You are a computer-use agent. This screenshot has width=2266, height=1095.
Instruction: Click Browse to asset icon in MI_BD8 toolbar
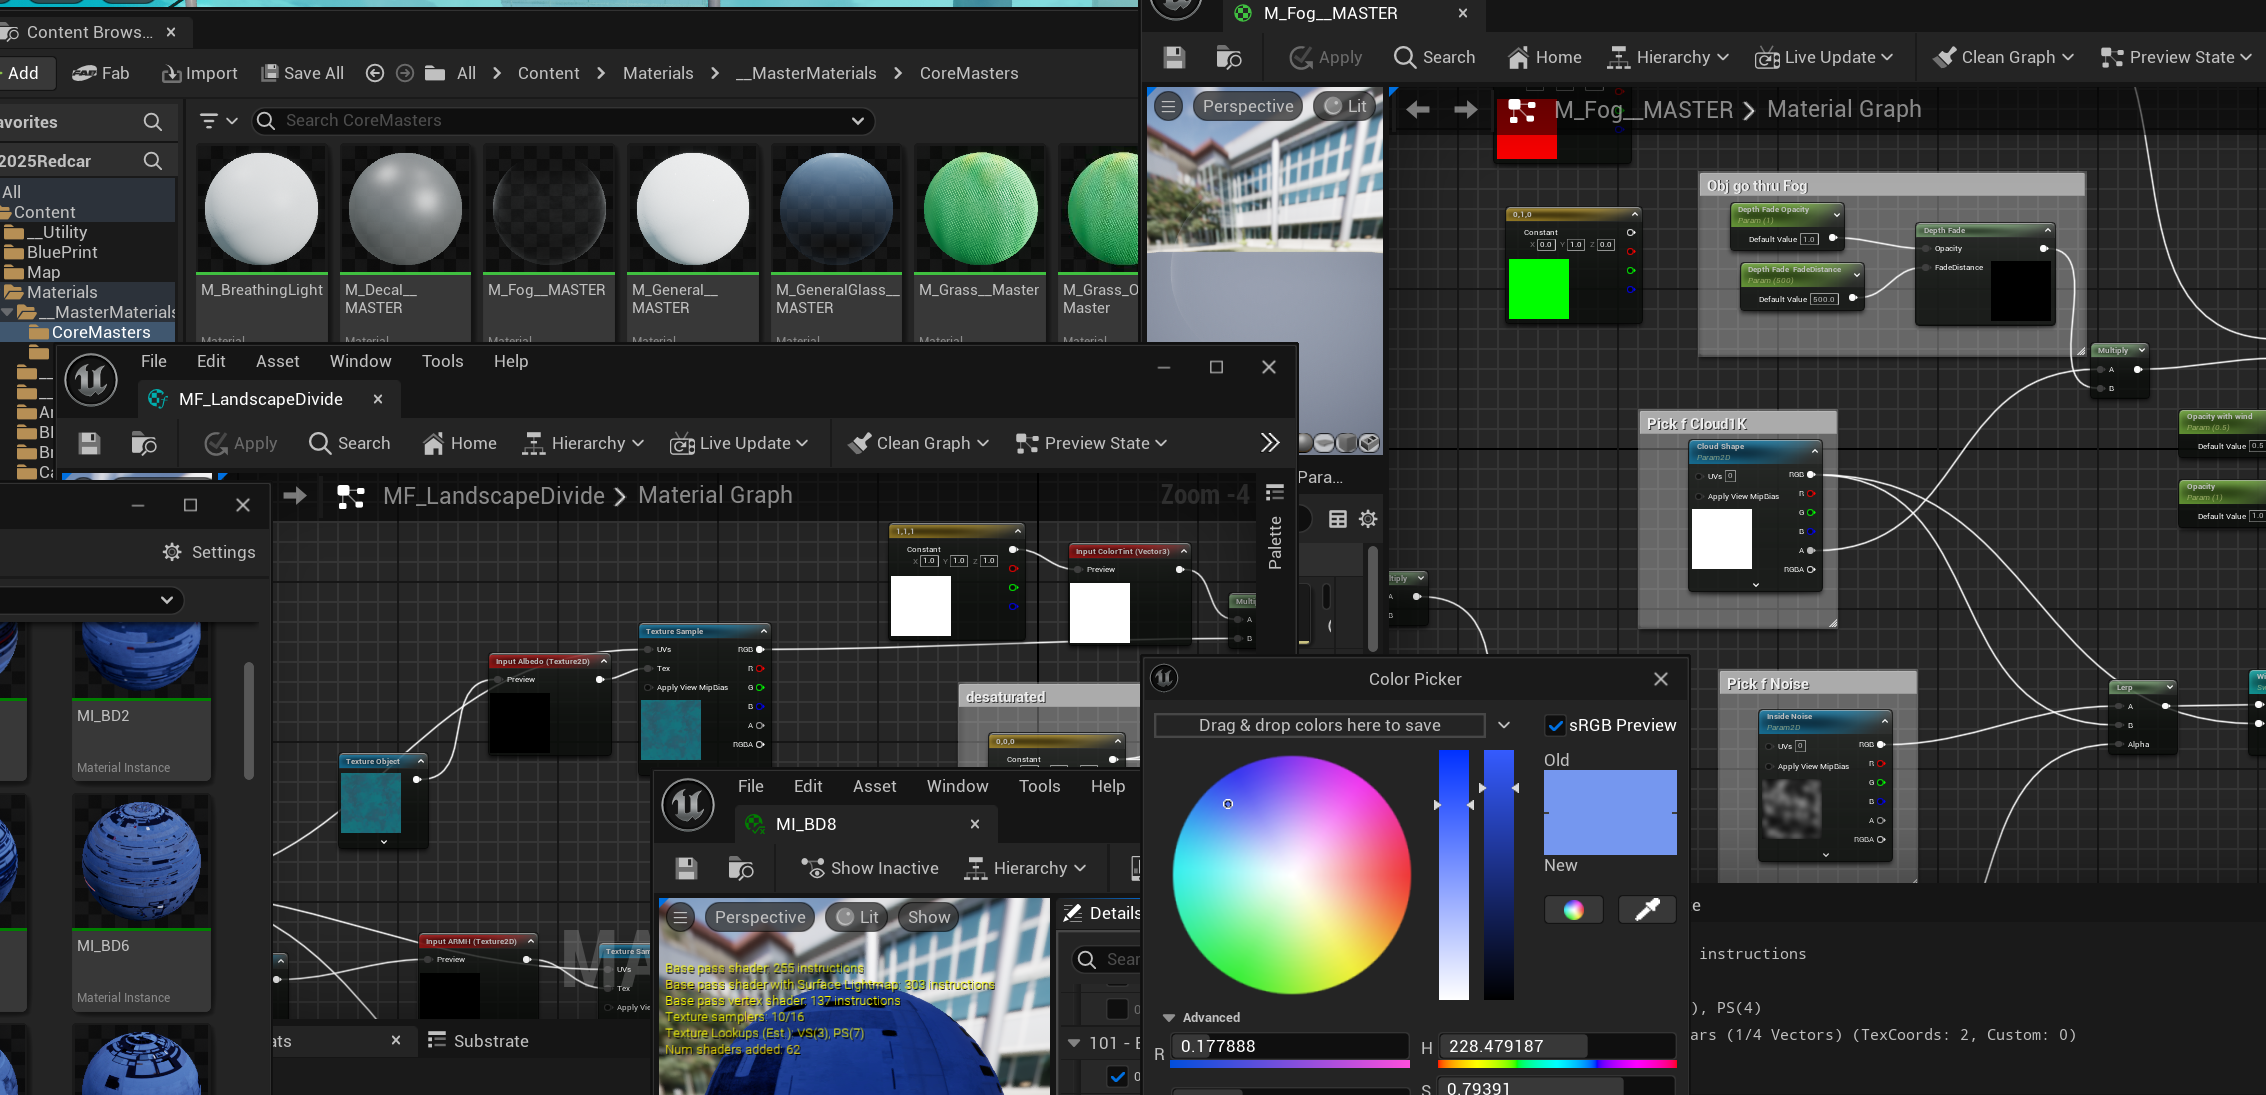[x=740, y=868]
